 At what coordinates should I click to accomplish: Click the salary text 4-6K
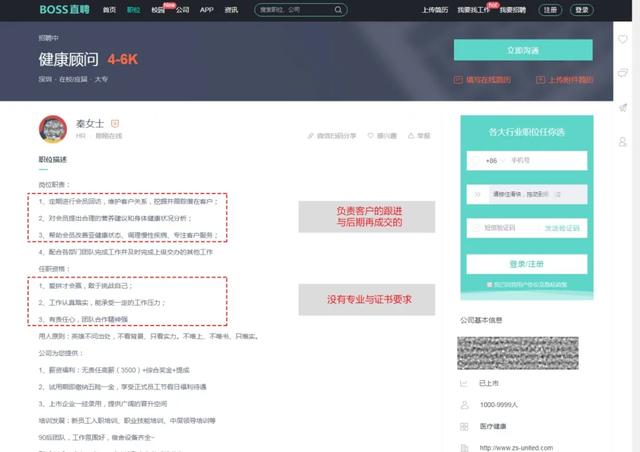pos(123,60)
